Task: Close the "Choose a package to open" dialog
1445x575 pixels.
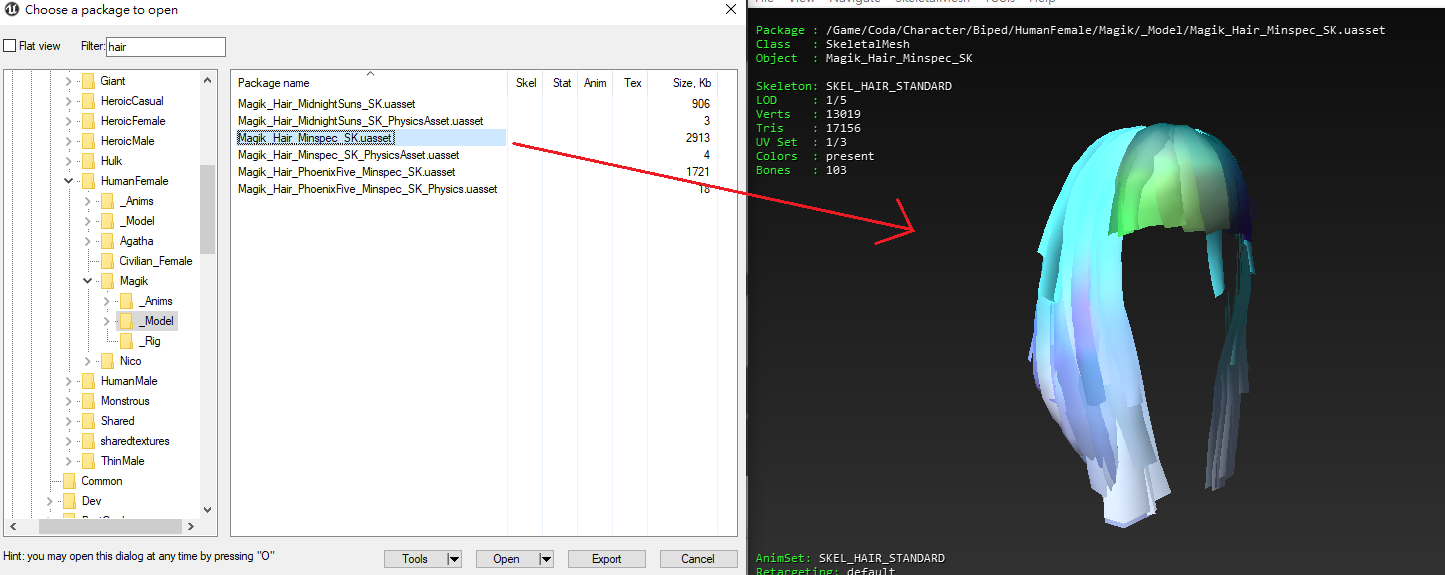Action: coord(731,10)
